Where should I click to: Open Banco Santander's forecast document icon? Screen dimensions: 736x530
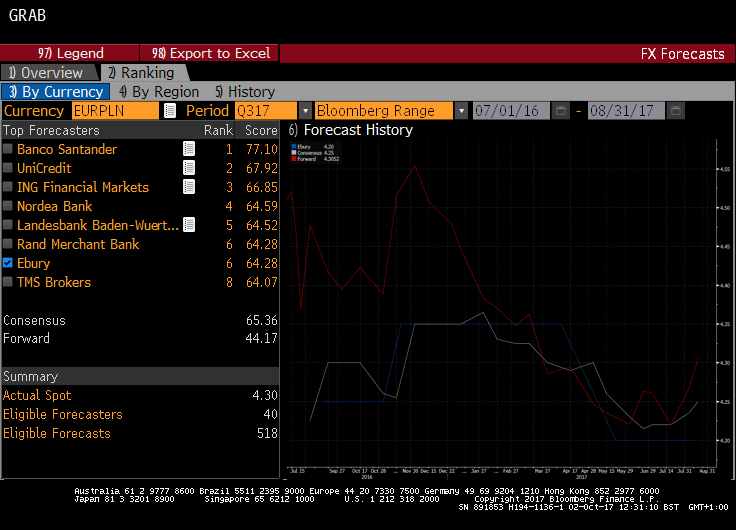[x=189, y=149]
